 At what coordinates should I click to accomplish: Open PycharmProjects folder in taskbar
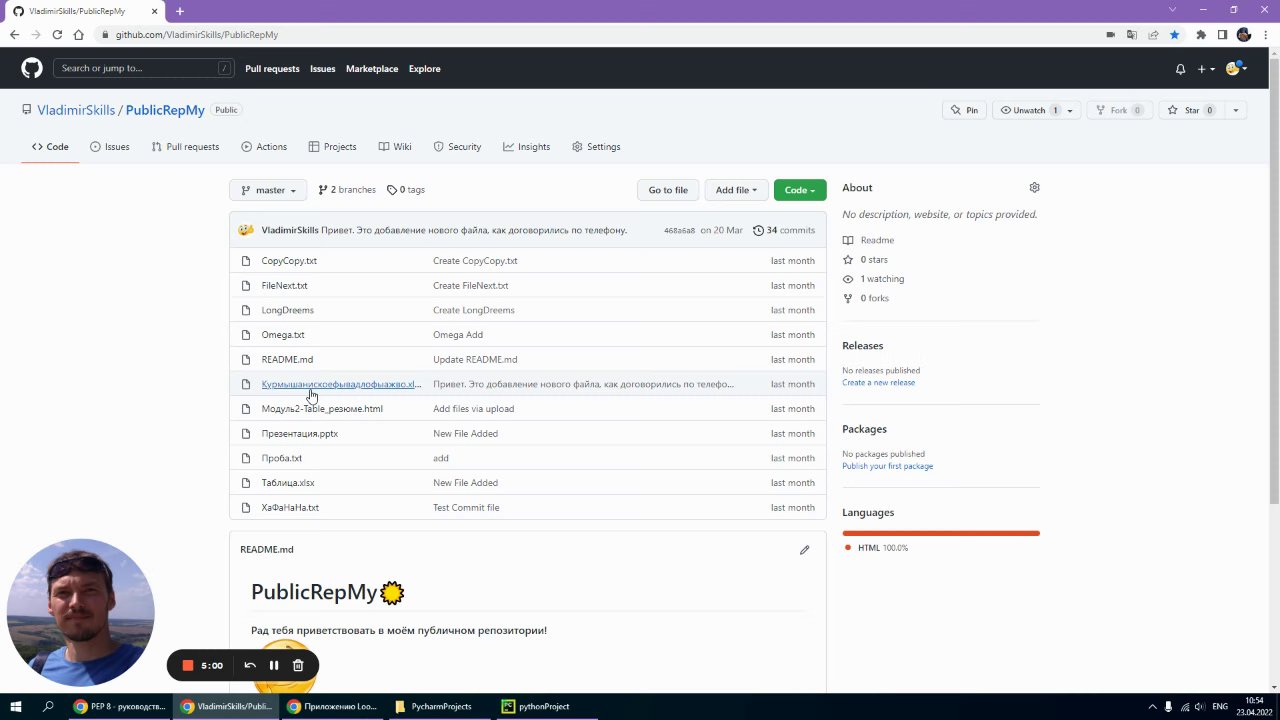(x=433, y=706)
